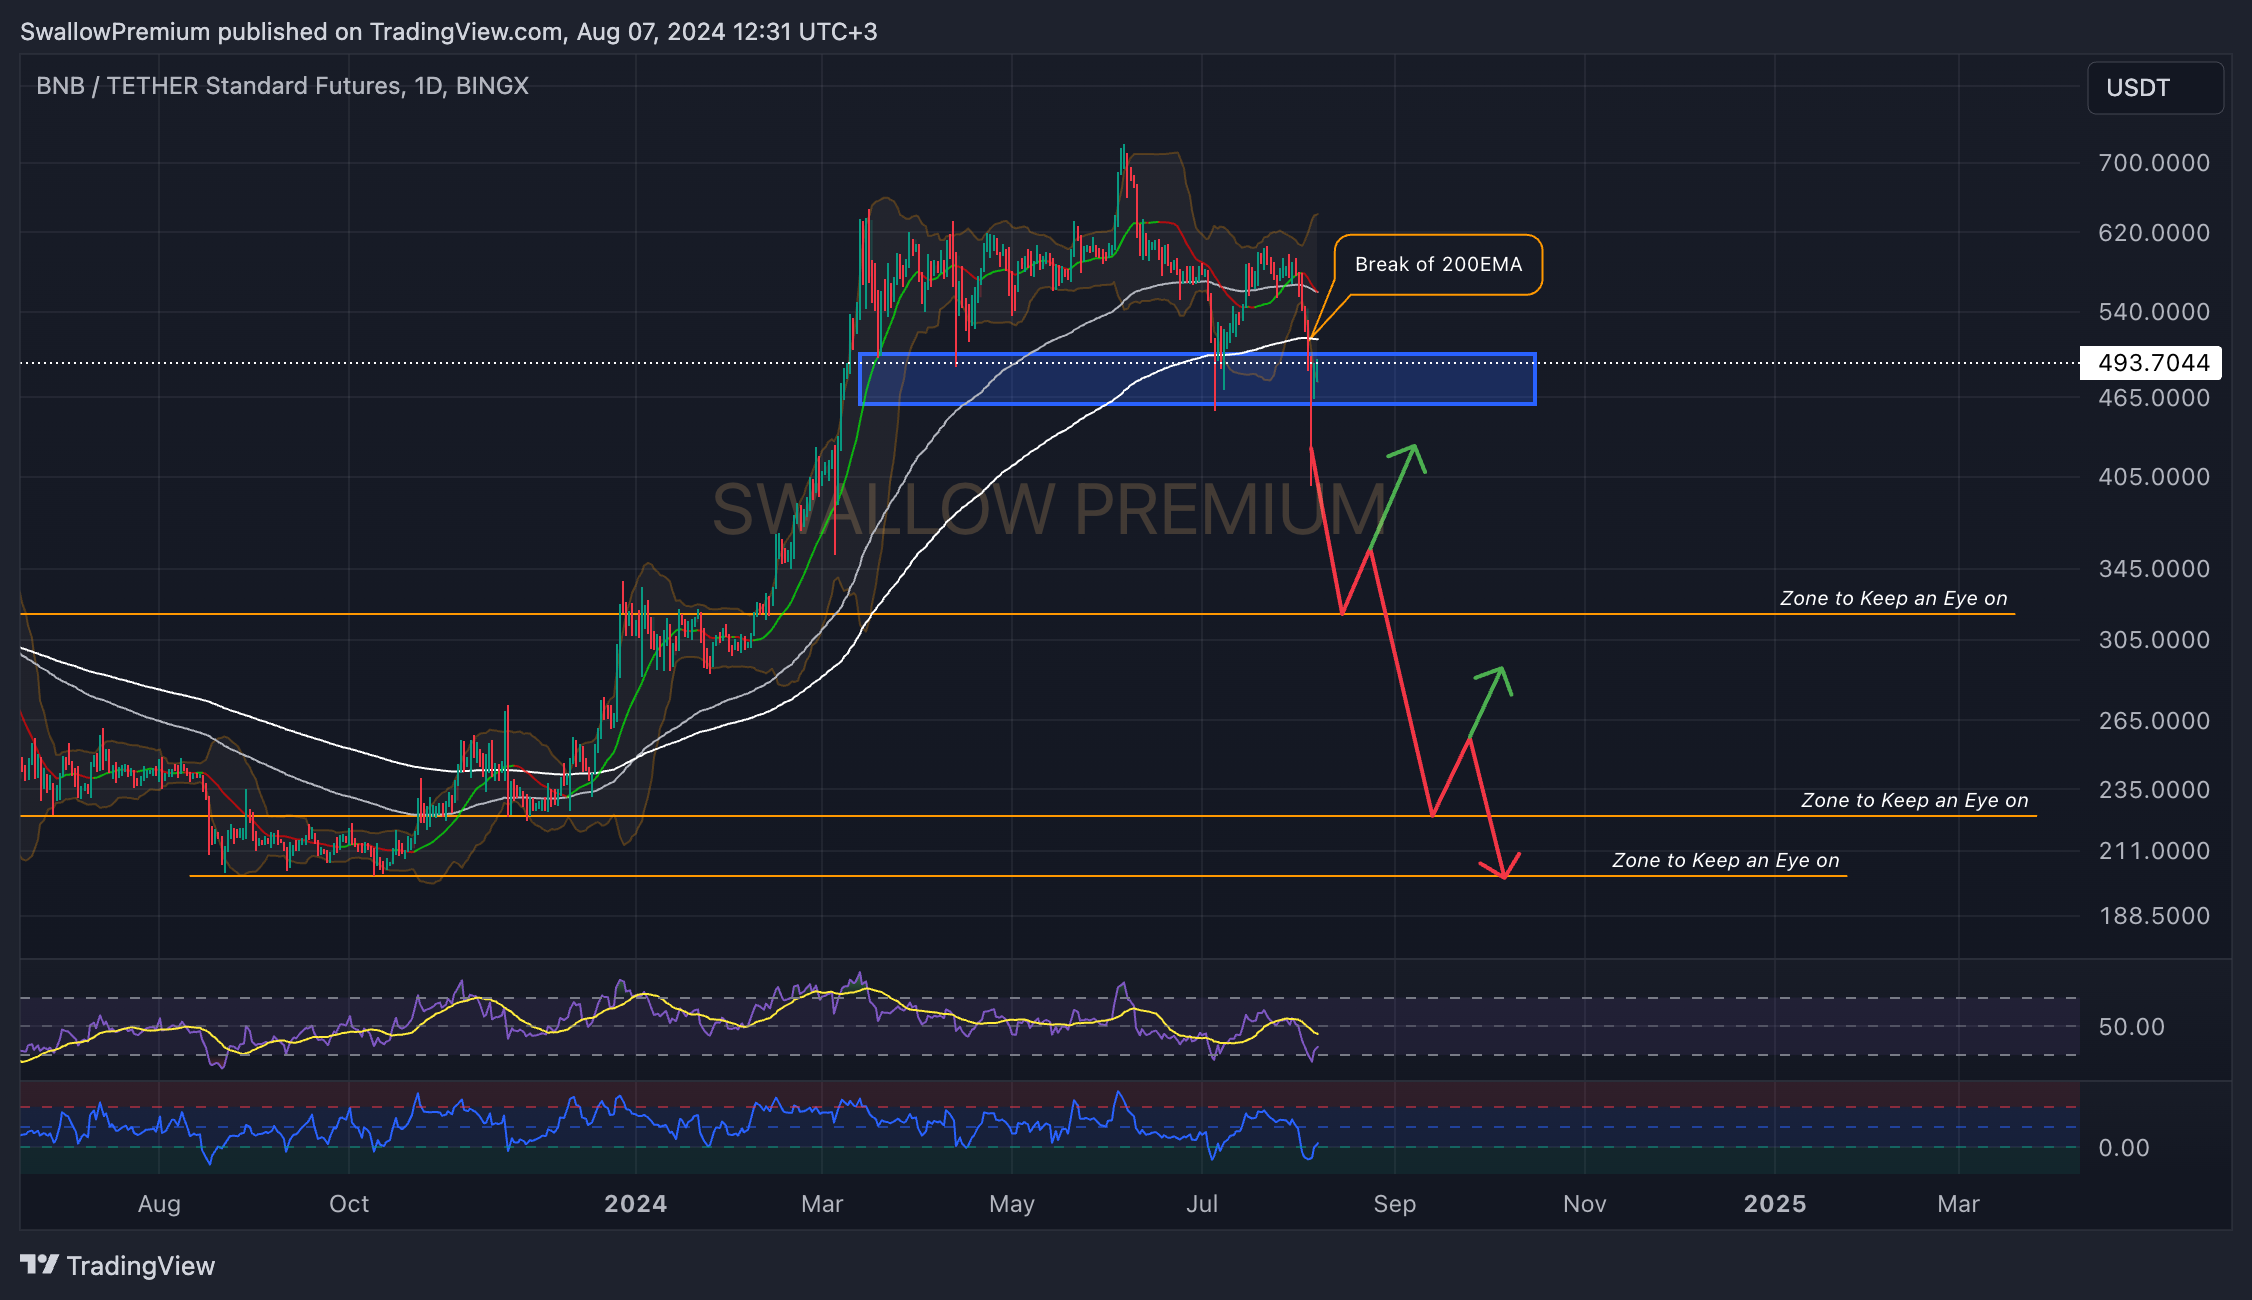2252x1300 pixels.
Task: Click the RSI 50.00 scale label
Action: point(2131,1026)
